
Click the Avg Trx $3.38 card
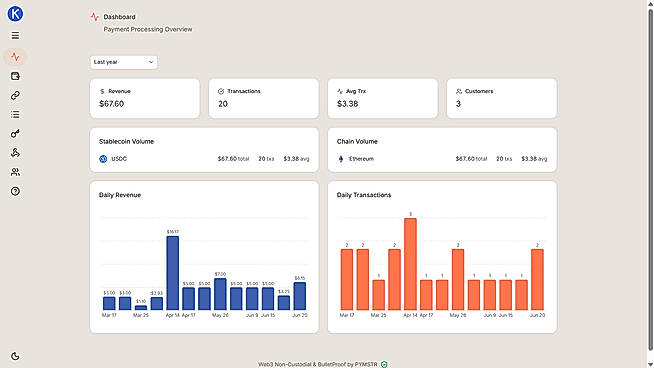383,98
